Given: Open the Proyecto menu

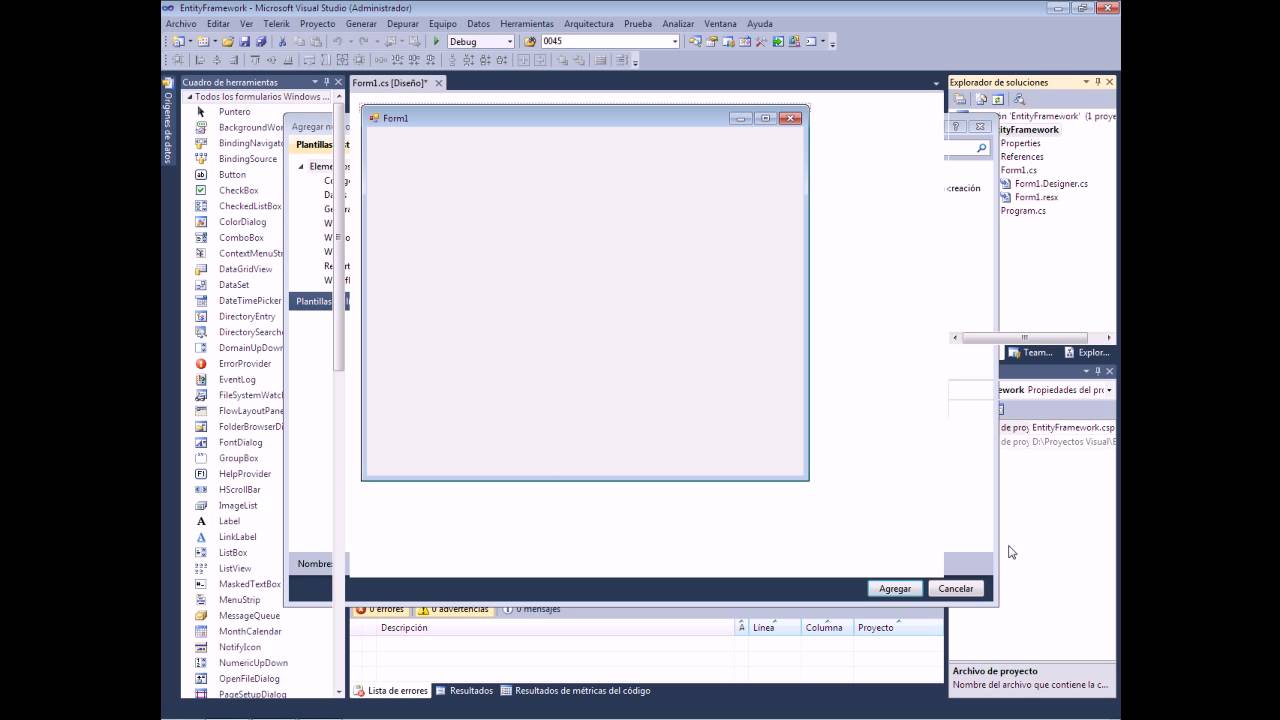Looking at the screenshot, I should (318, 24).
